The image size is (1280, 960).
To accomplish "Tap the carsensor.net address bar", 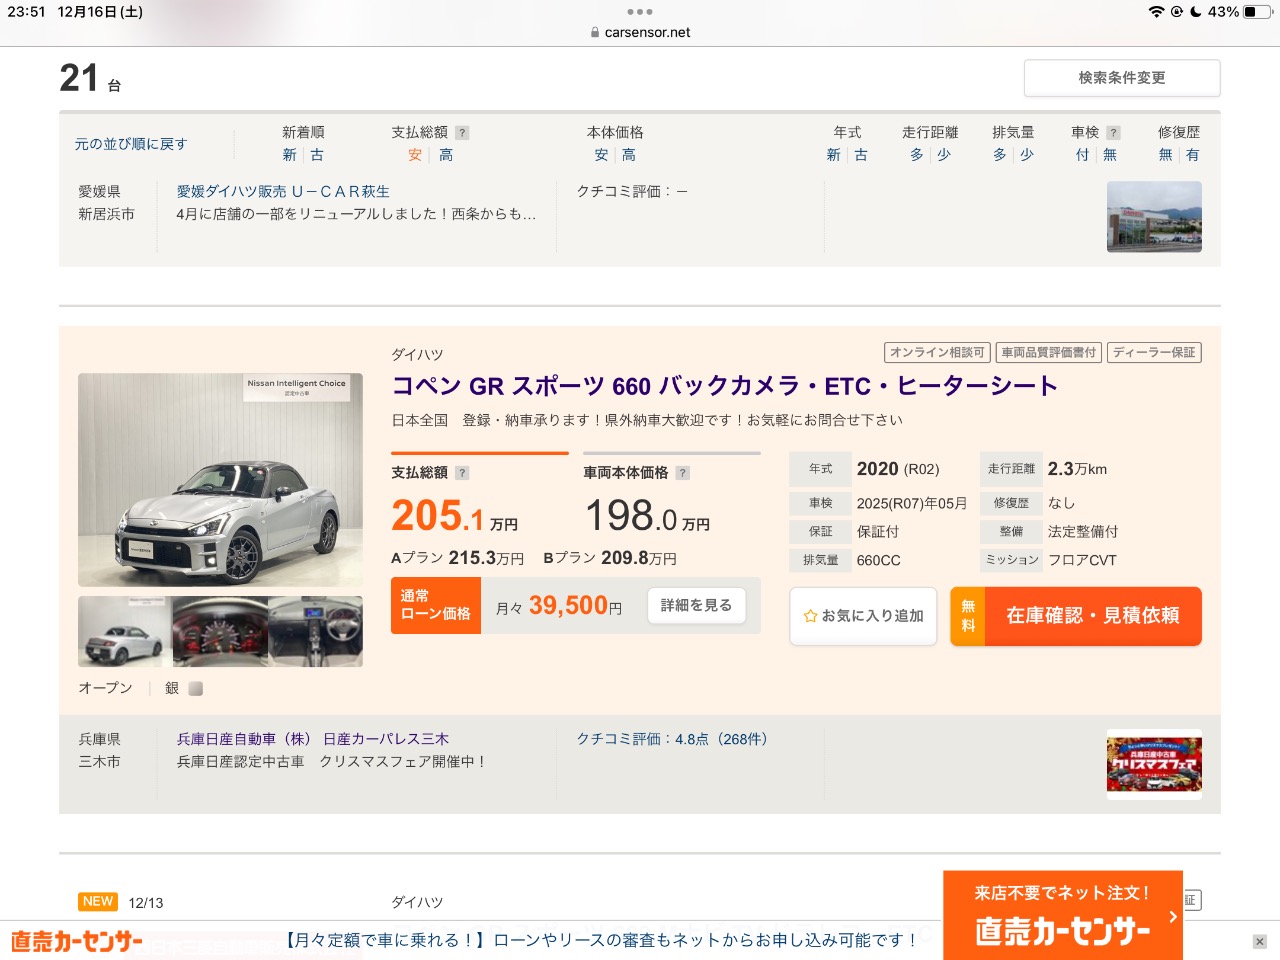I will click(x=640, y=32).
